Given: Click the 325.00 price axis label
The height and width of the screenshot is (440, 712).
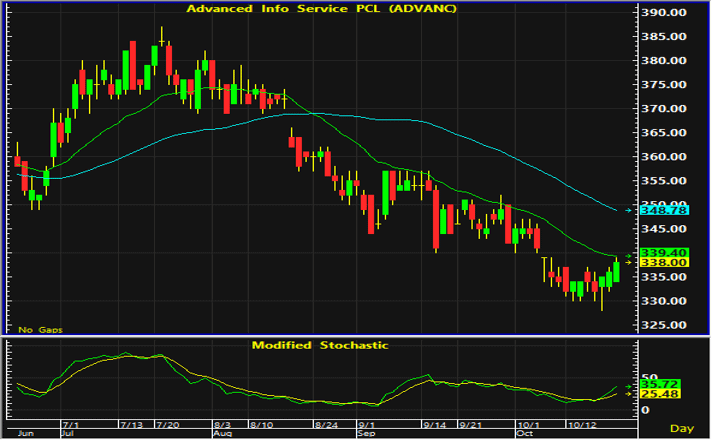Looking at the screenshot, I should 663,325.
